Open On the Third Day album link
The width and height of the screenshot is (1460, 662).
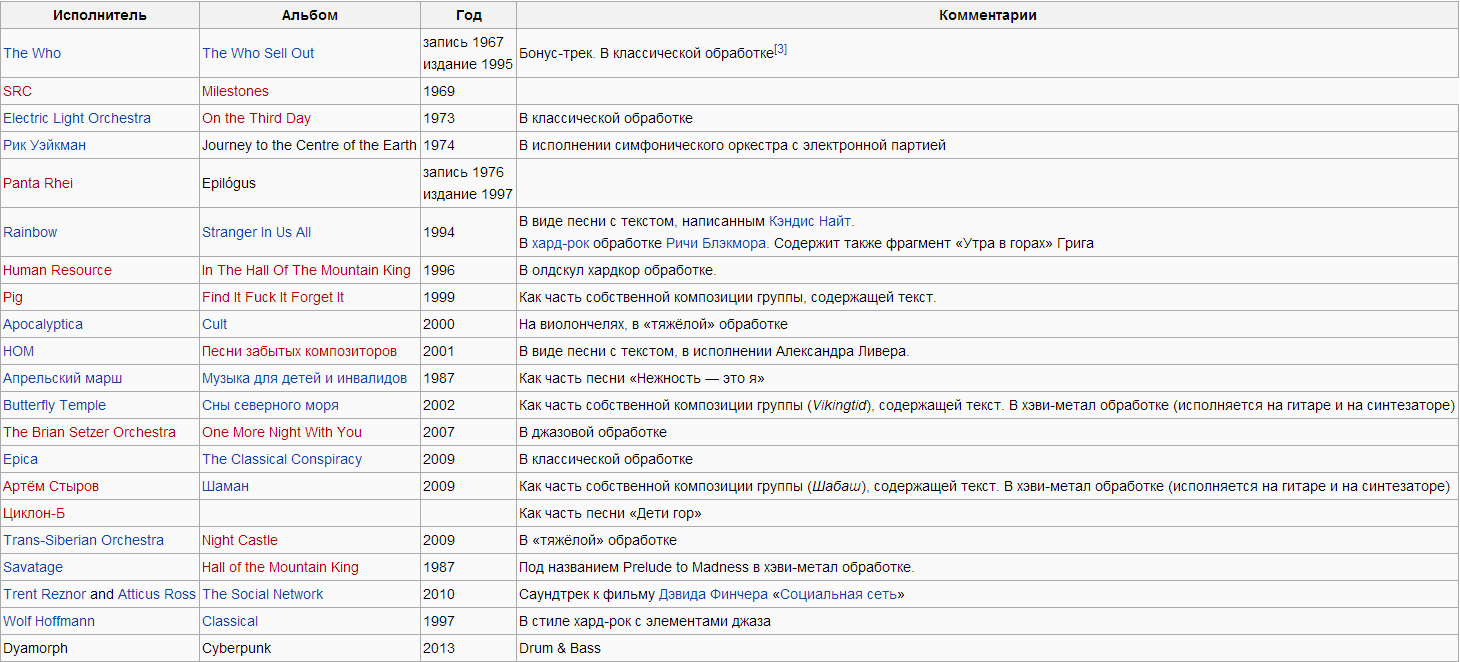tap(256, 118)
